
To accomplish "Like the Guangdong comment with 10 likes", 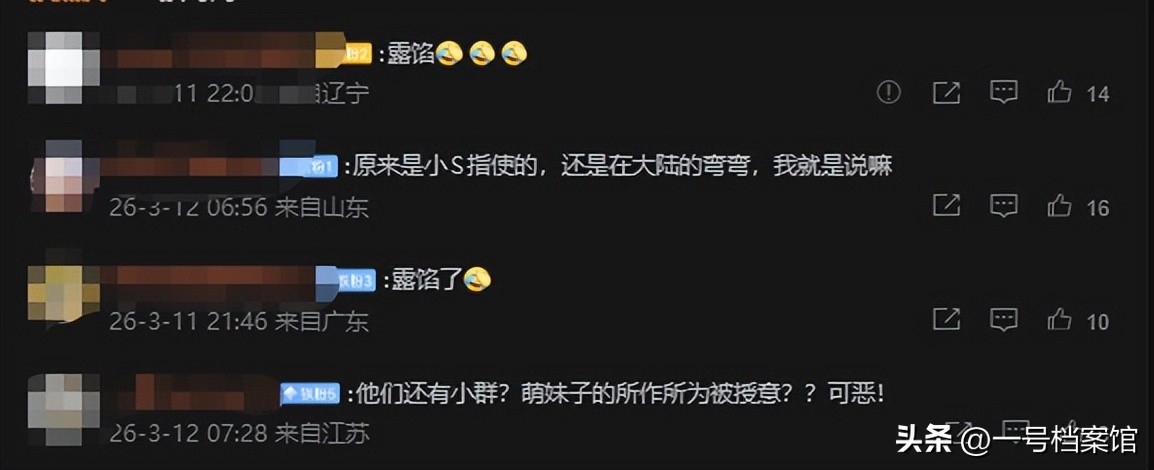I will click(x=1059, y=319).
